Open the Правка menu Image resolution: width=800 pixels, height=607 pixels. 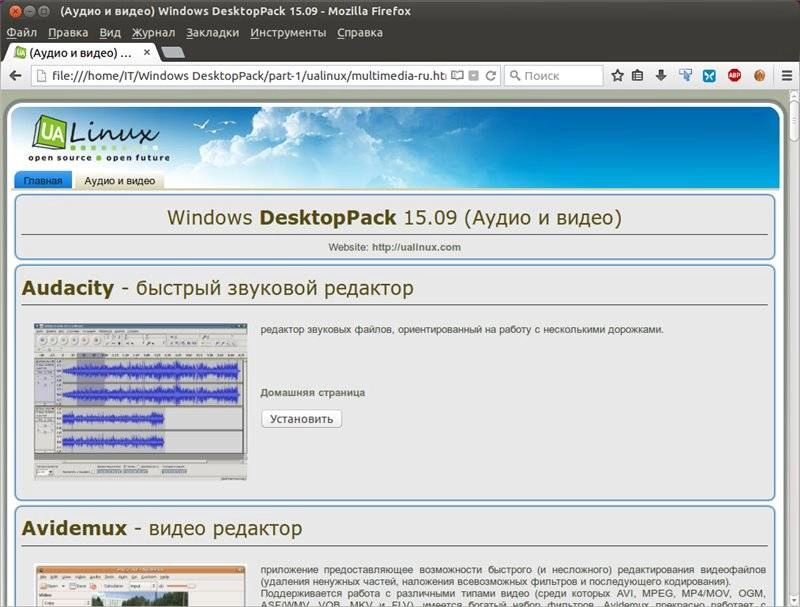(x=68, y=33)
